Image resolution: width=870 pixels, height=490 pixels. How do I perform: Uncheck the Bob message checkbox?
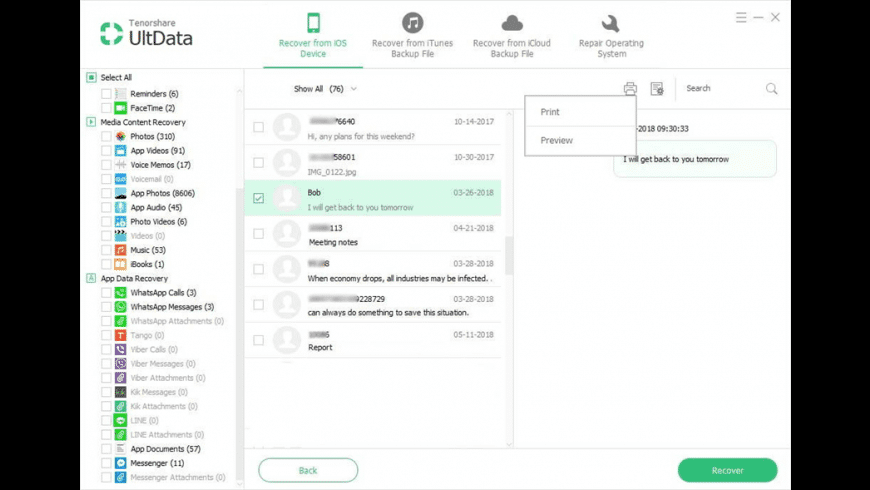pyautogui.click(x=259, y=198)
